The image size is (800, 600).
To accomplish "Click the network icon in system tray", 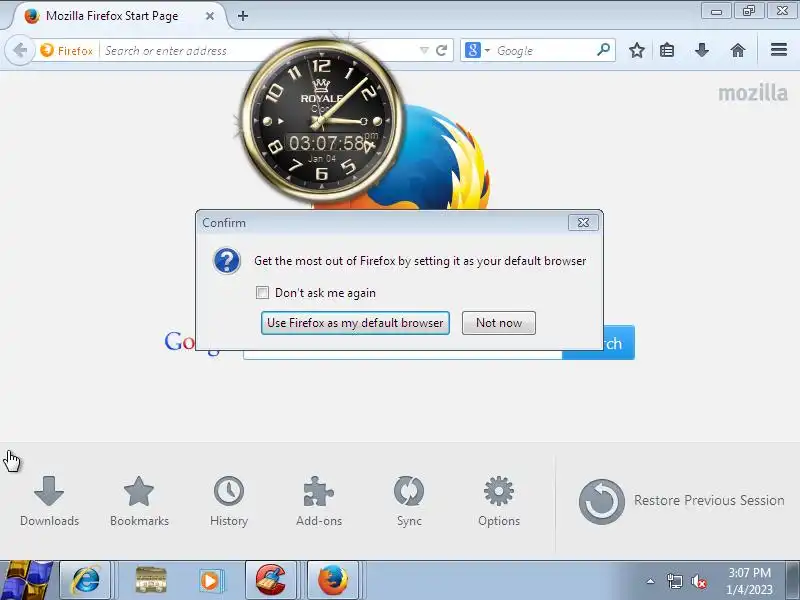I will click(674, 581).
